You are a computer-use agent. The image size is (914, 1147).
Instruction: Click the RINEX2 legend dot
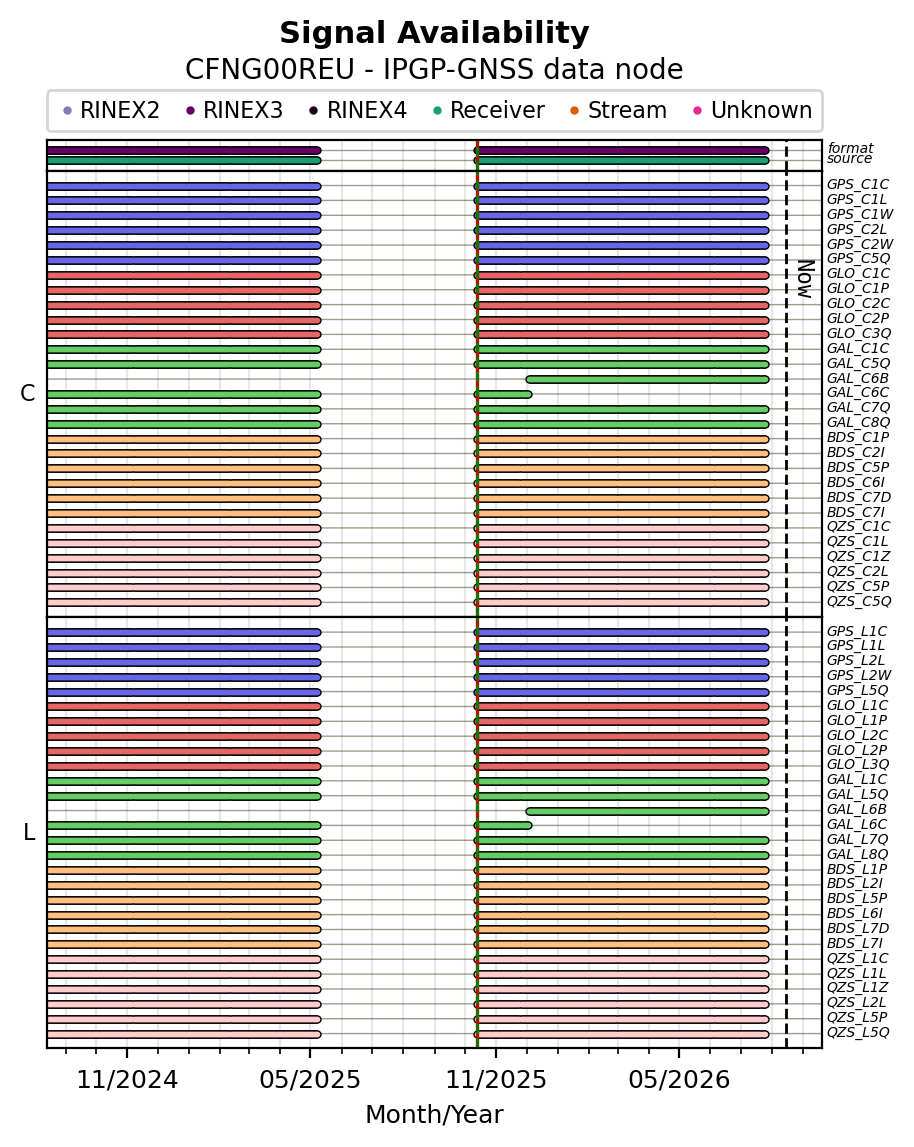point(68,111)
